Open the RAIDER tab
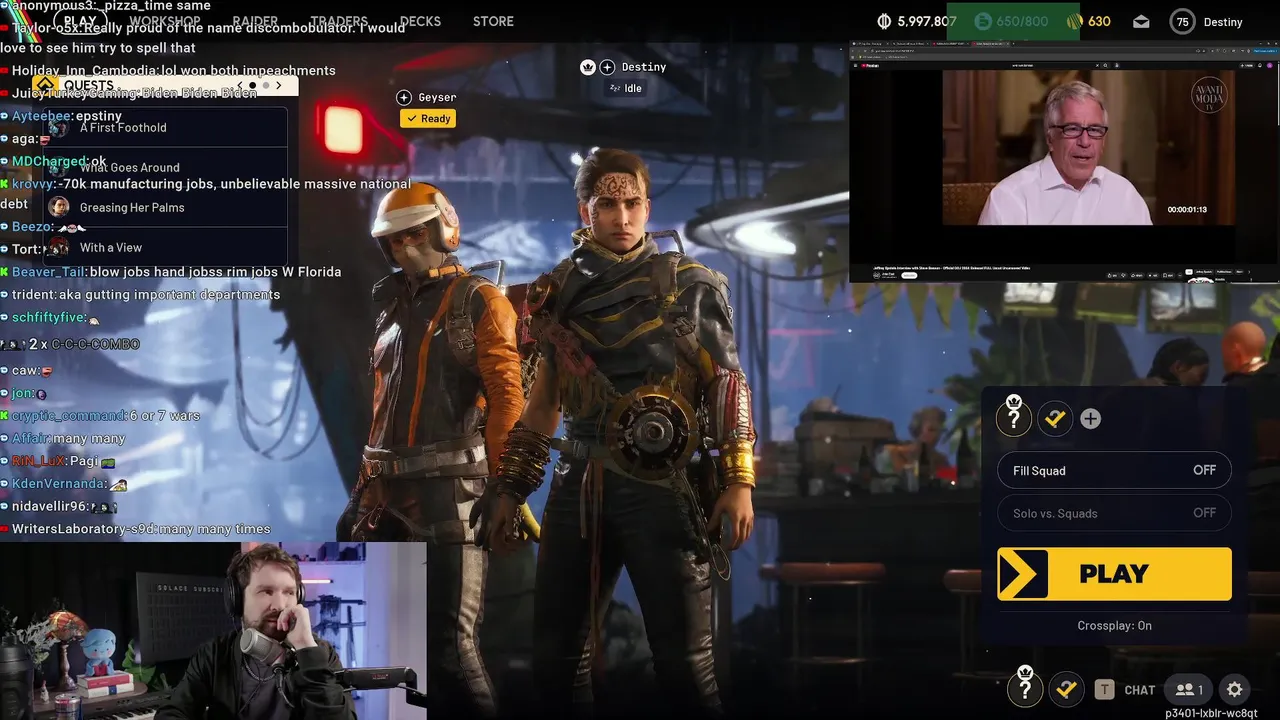This screenshot has height=720, width=1280. (255, 21)
